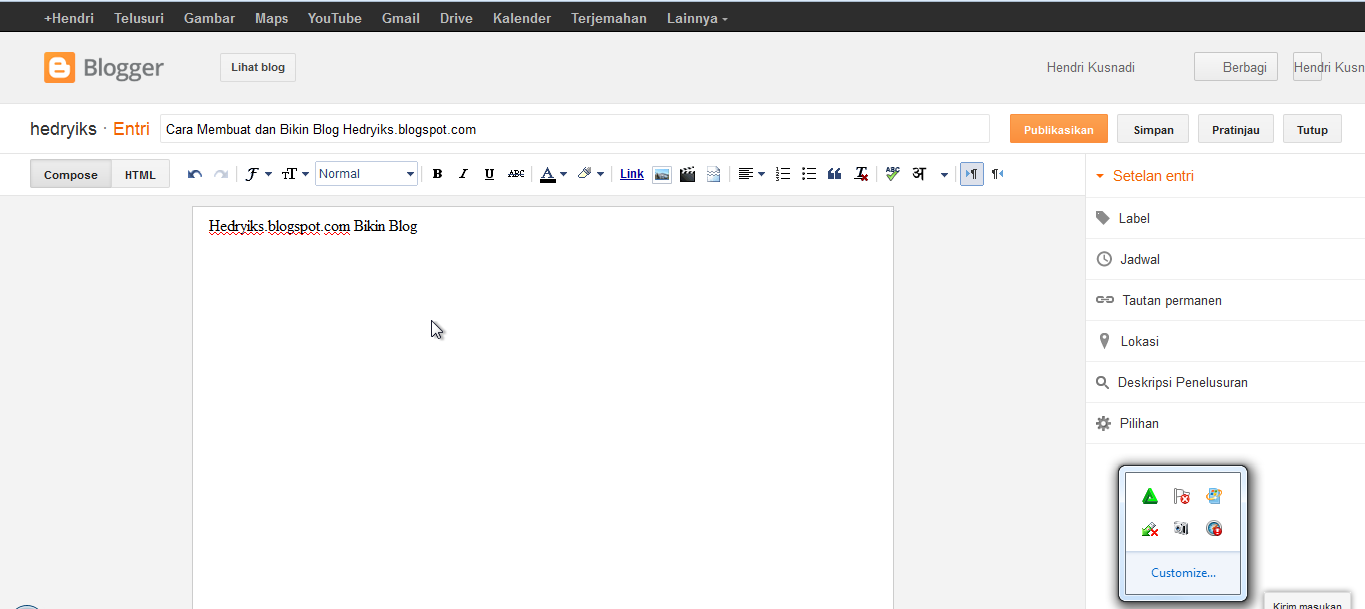
Task: Click the Lihat blog button
Action: tap(258, 67)
